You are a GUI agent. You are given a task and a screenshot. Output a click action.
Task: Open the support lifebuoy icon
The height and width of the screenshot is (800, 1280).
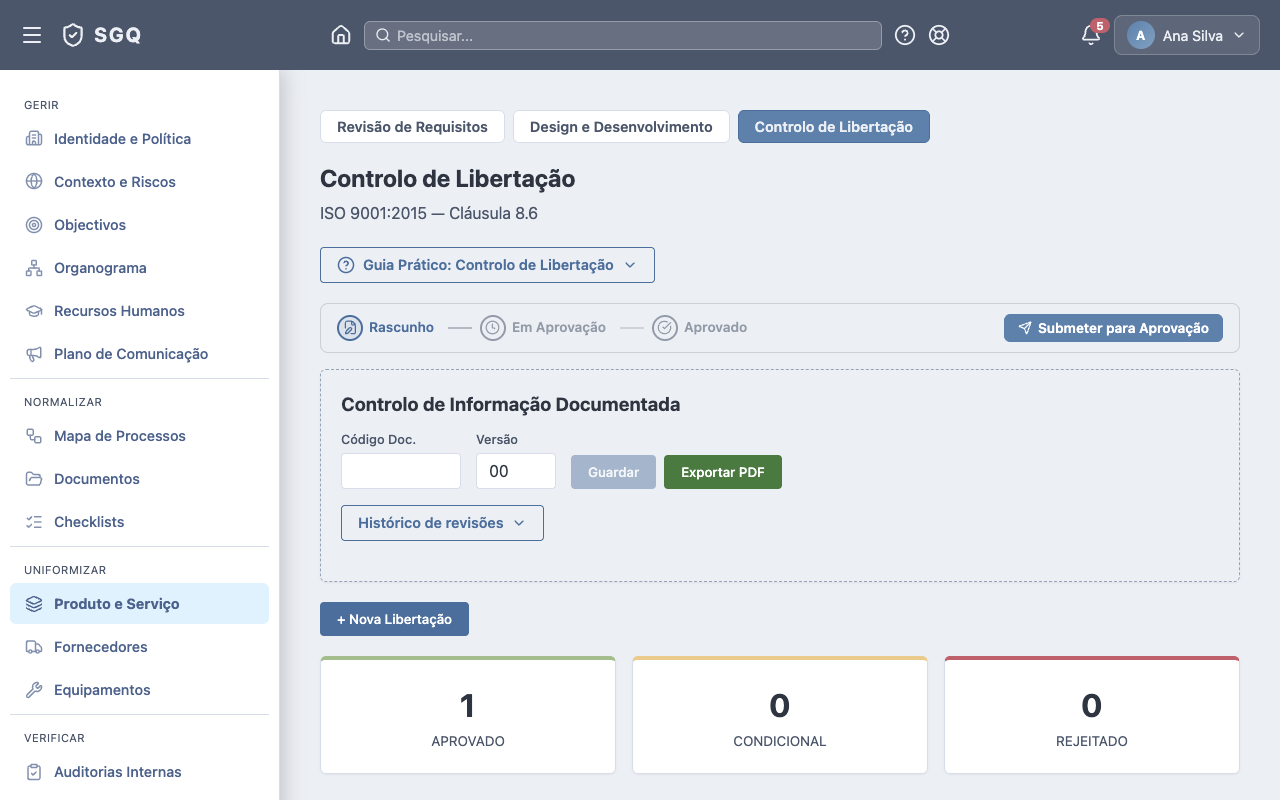pyautogui.click(x=939, y=35)
